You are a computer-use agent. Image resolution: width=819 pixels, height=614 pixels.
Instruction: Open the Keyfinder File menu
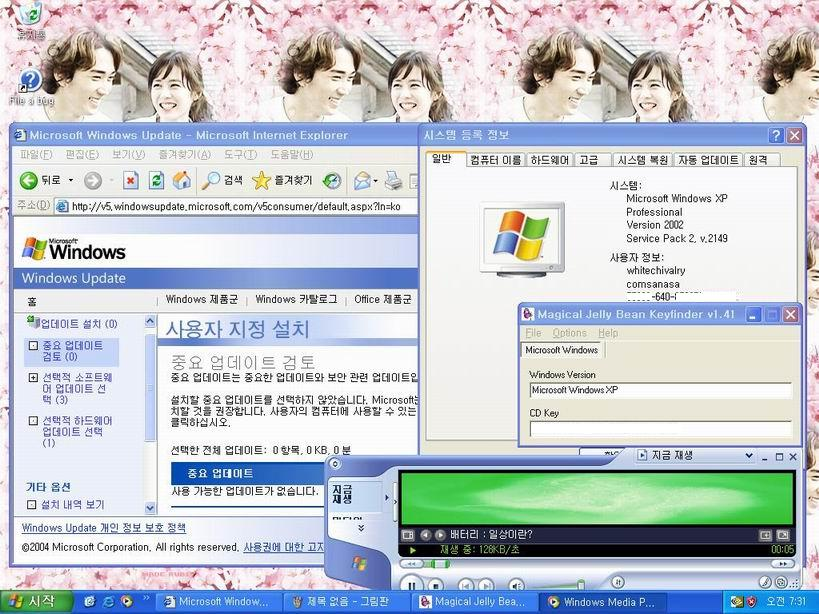[x=533, y=333]
